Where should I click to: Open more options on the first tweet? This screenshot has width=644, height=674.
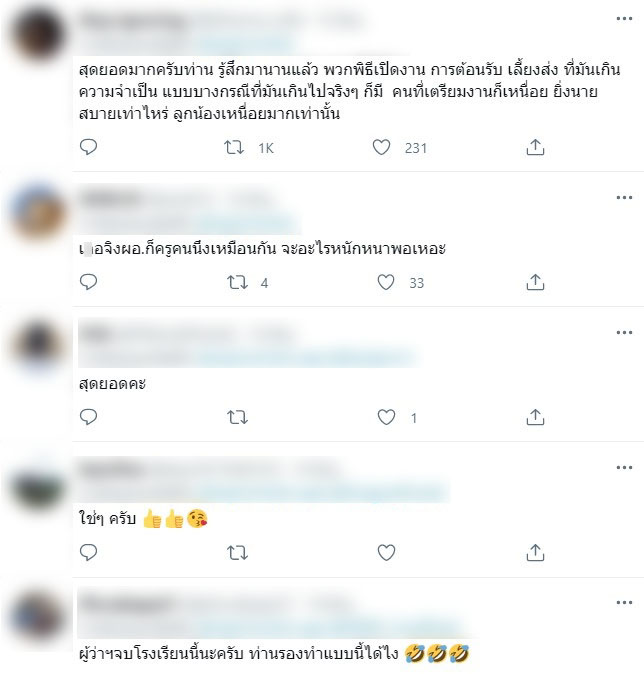point(624,19)
